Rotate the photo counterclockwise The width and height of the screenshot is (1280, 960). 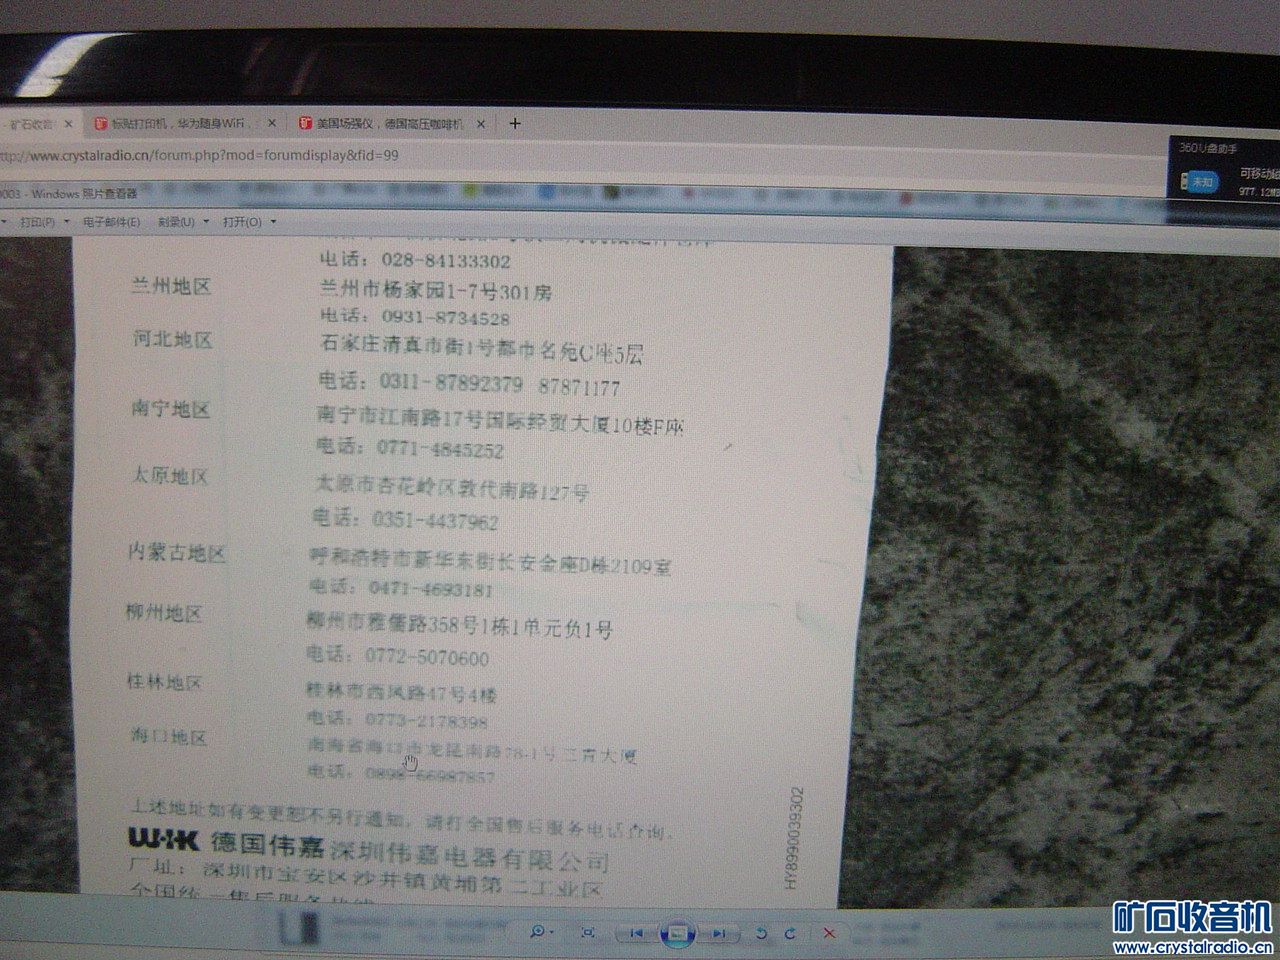[762, 933]
